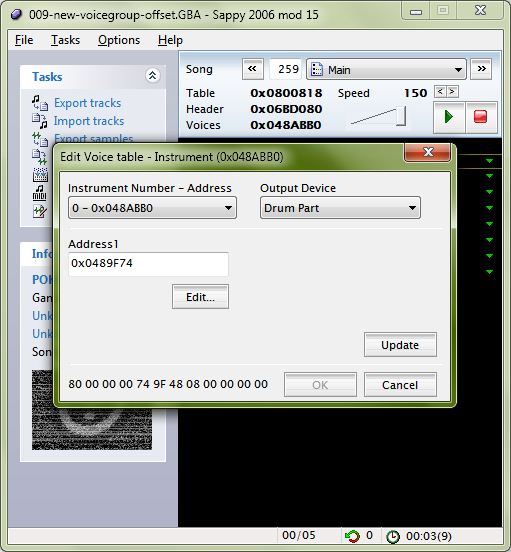This screenshot has width=511, height=552.
Task: Click the Speed value 150
Action: 415,93
